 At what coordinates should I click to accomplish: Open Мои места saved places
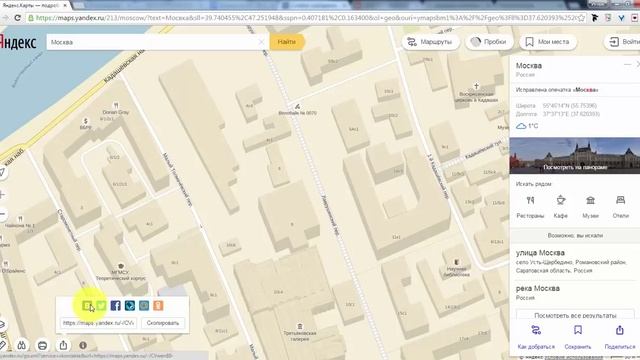click(x=548, y=42)
